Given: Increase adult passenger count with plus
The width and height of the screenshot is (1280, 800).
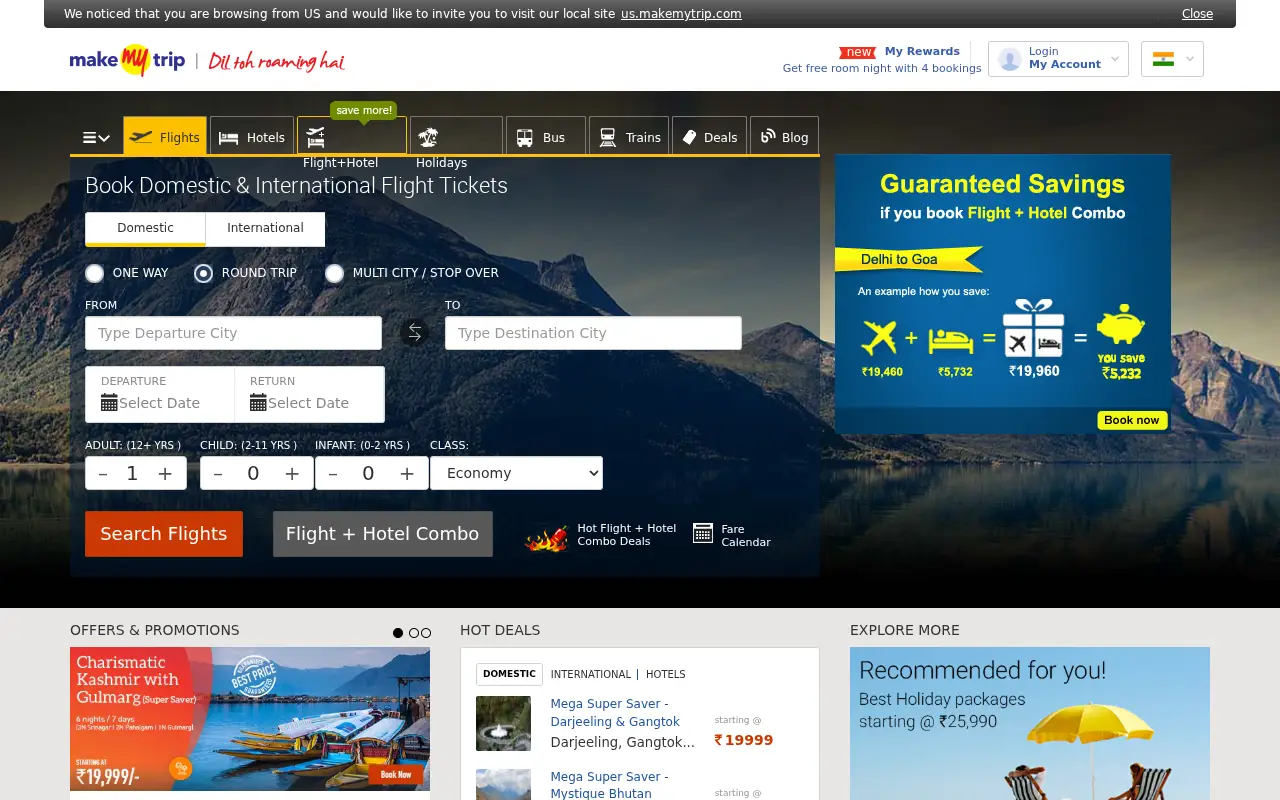Looking at the screenshot, I should coord(165,474).
